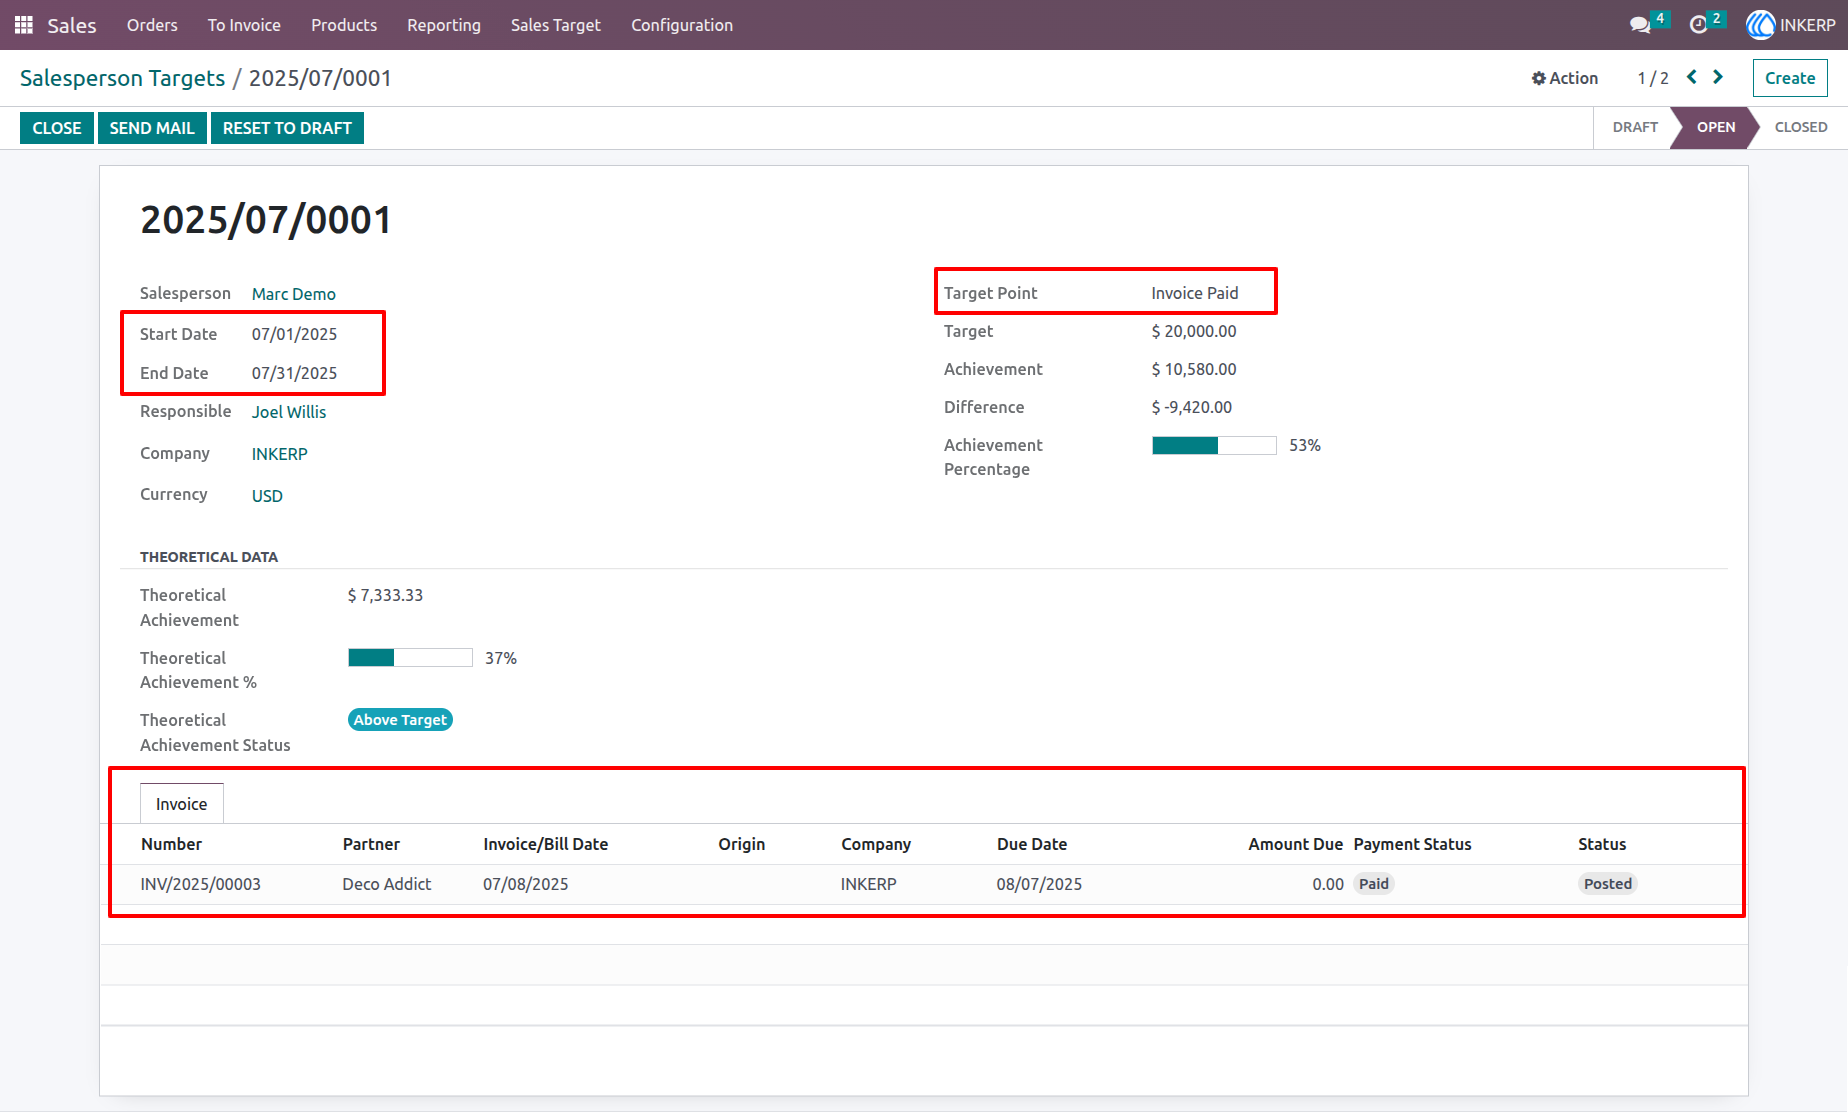The height and width of the screenshot is (1113, 1848).
Task: Click RESET TO DRAFT button
Action: [x=287, y=128]
